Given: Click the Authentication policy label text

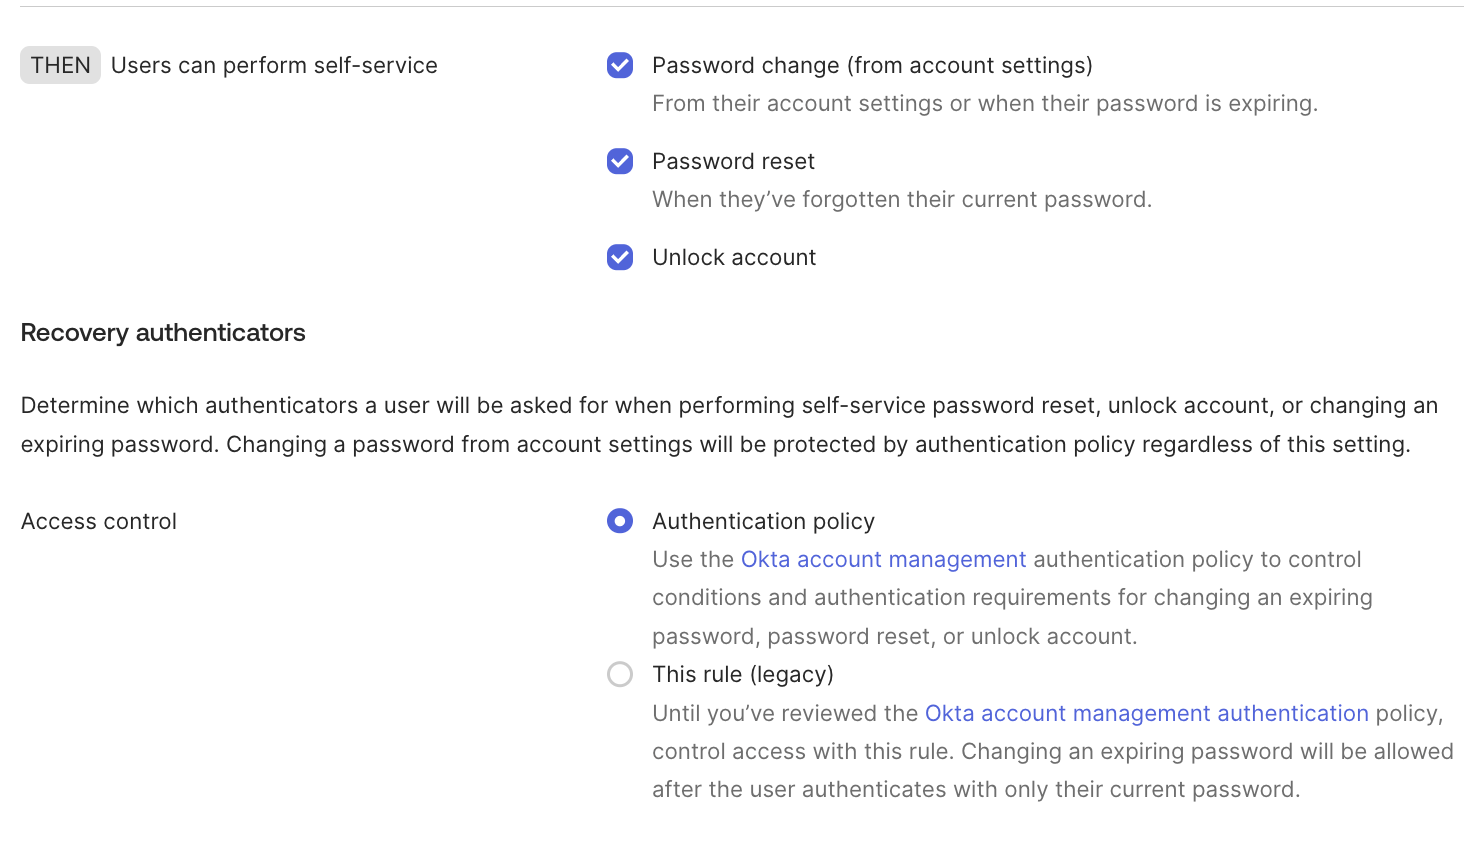Looking at the screenshot, I should (x=763, y=521).
